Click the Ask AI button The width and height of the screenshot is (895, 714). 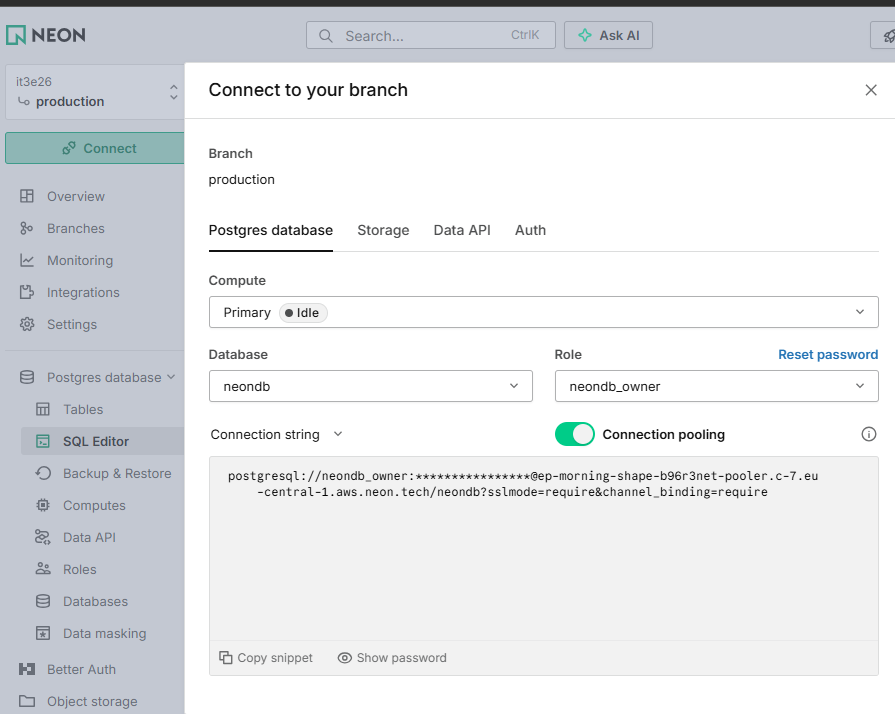point(608,35)
